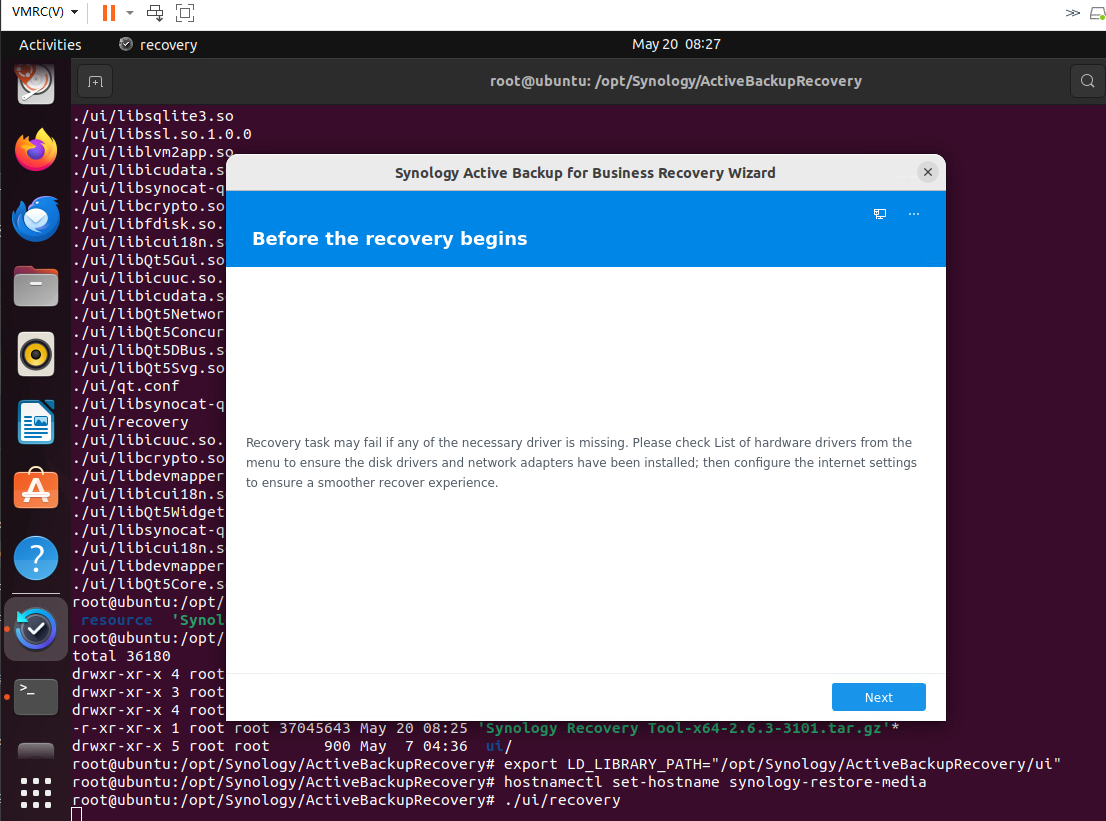Toggle VMRC full screen mode

pyautogui.click(x=185, y=13)
